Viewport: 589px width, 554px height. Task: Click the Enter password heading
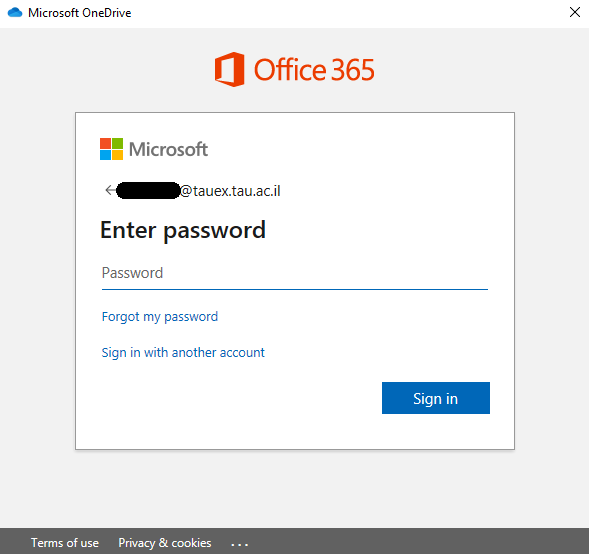[x=183, y=230]
